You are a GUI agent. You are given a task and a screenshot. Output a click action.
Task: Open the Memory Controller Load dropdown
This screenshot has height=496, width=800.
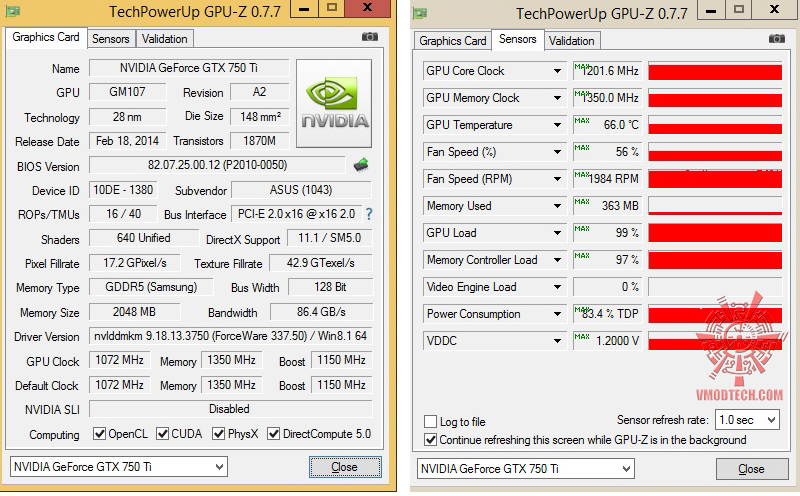coord(557,260)
